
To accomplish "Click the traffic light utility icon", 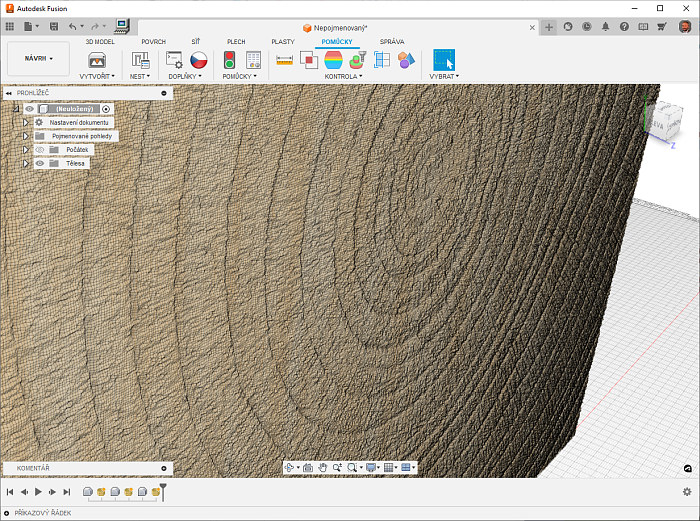I will coord(229,60).
